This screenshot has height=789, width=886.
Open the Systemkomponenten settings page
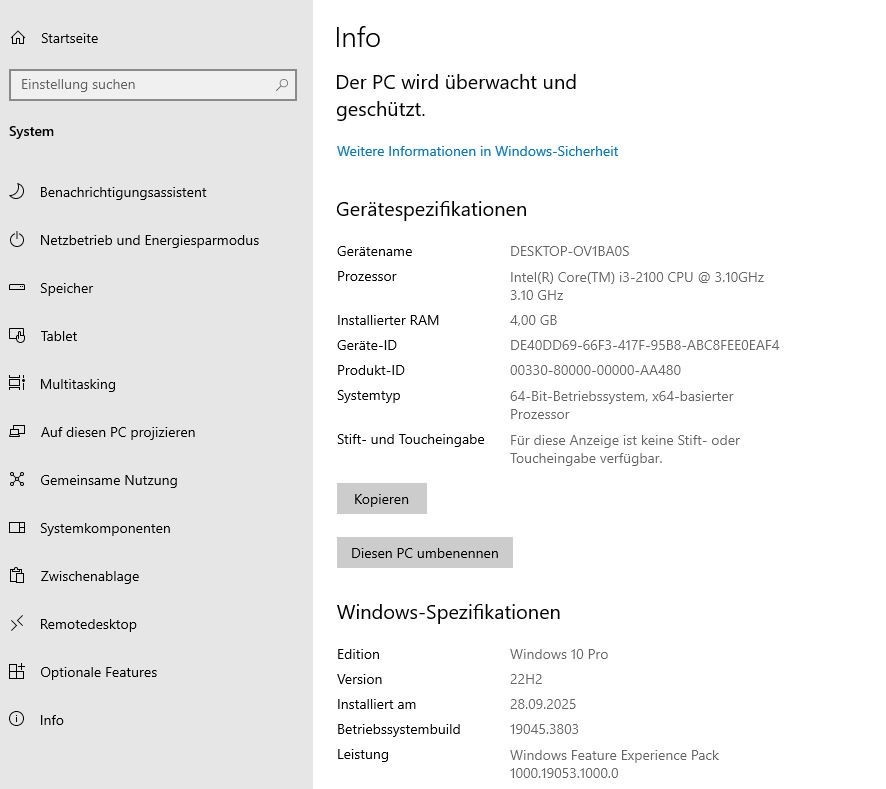tap(105, 528)
